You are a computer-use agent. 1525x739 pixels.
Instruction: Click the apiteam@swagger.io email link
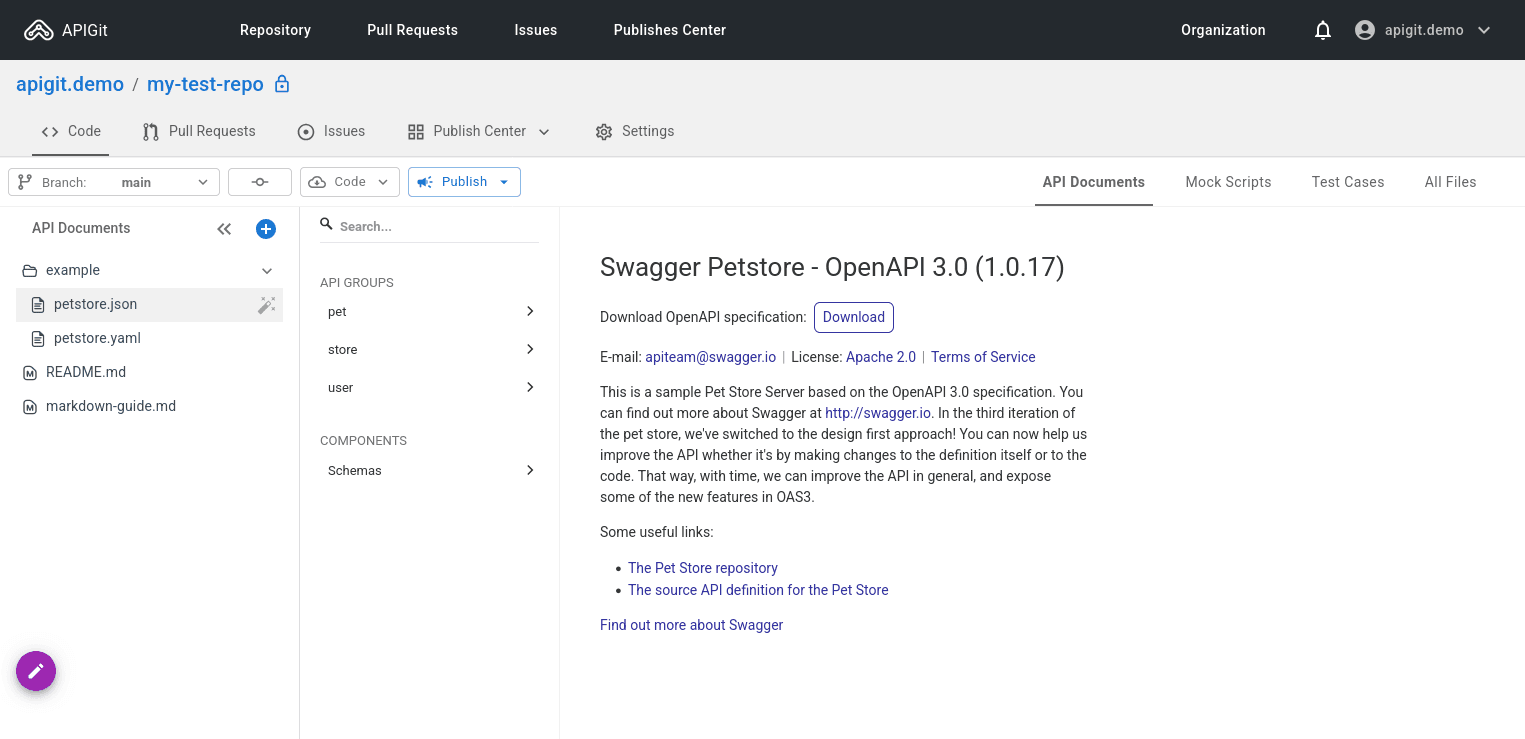(711, 357)
